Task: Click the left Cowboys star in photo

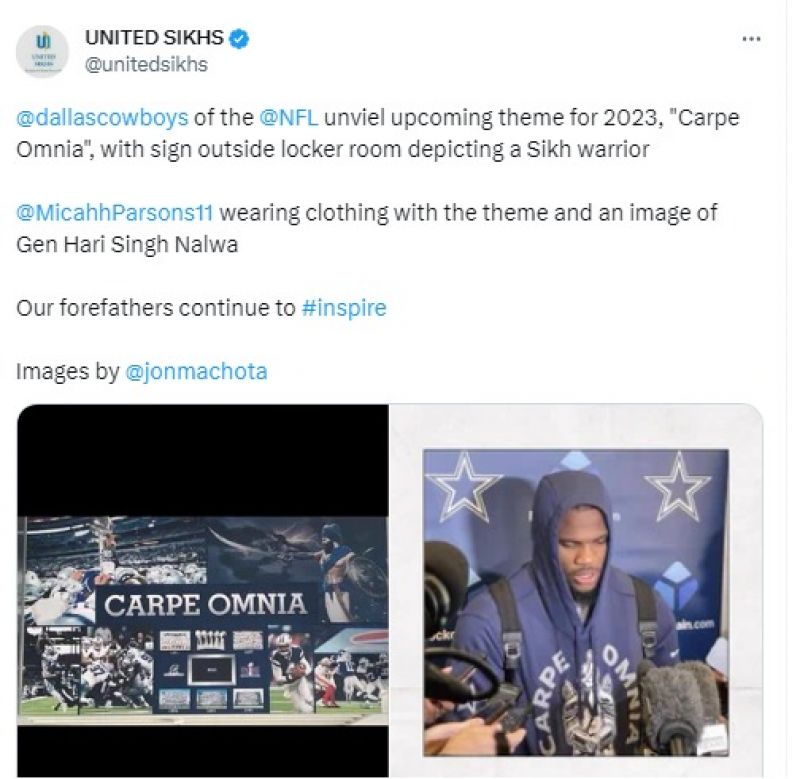Action: (x=462, y=487)
